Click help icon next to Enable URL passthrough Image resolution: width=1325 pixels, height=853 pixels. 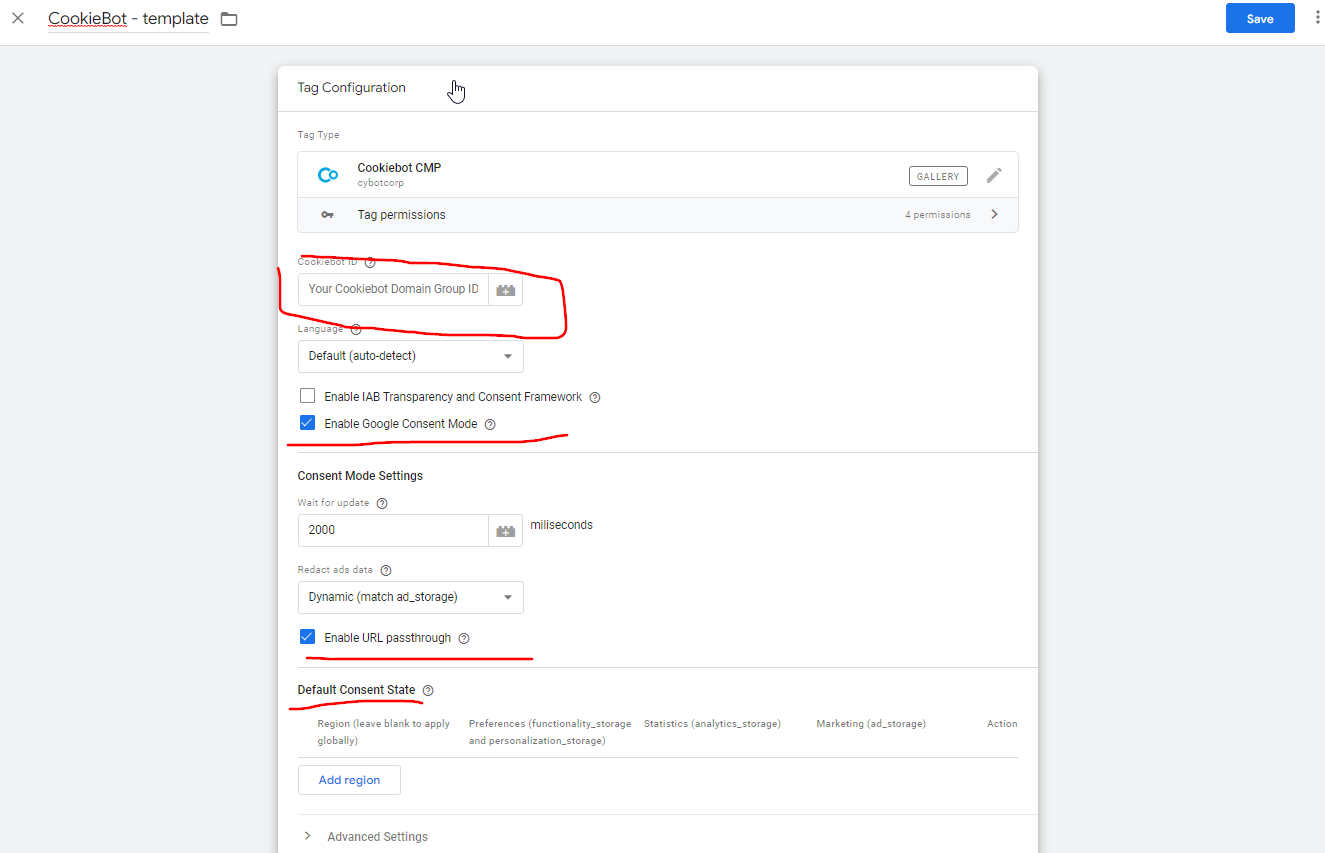[464, 638]
